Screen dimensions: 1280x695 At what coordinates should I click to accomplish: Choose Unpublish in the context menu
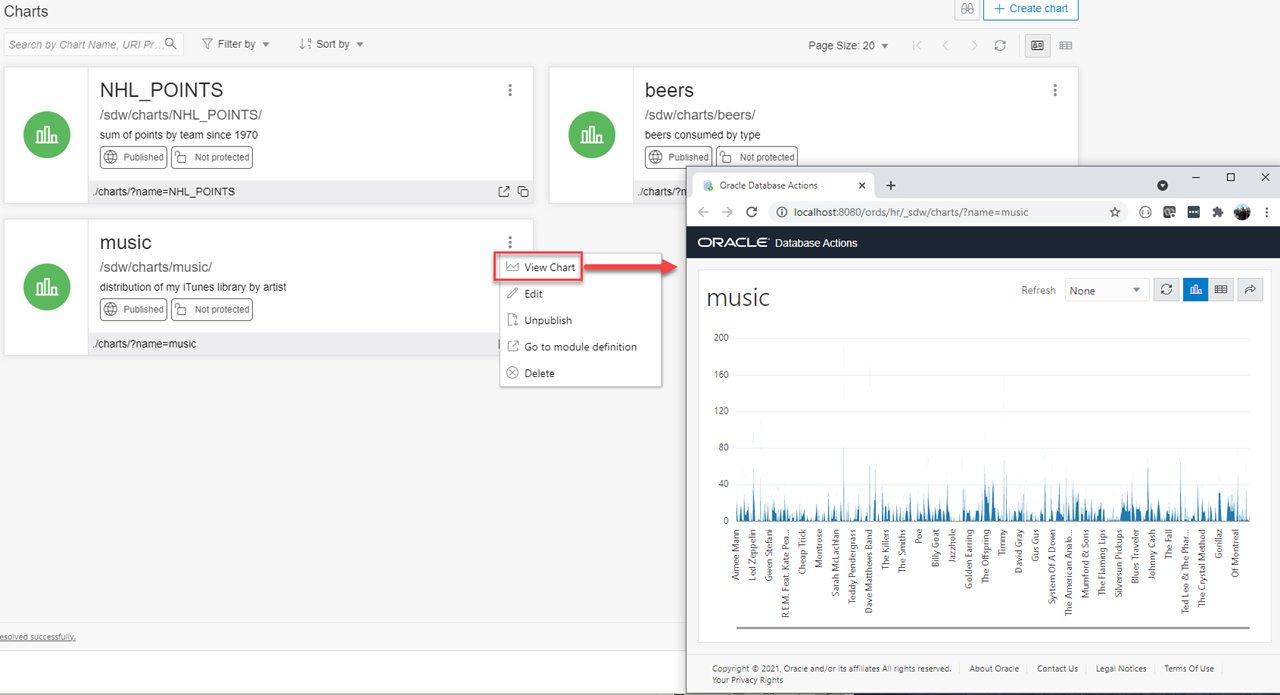coord(548,320)
